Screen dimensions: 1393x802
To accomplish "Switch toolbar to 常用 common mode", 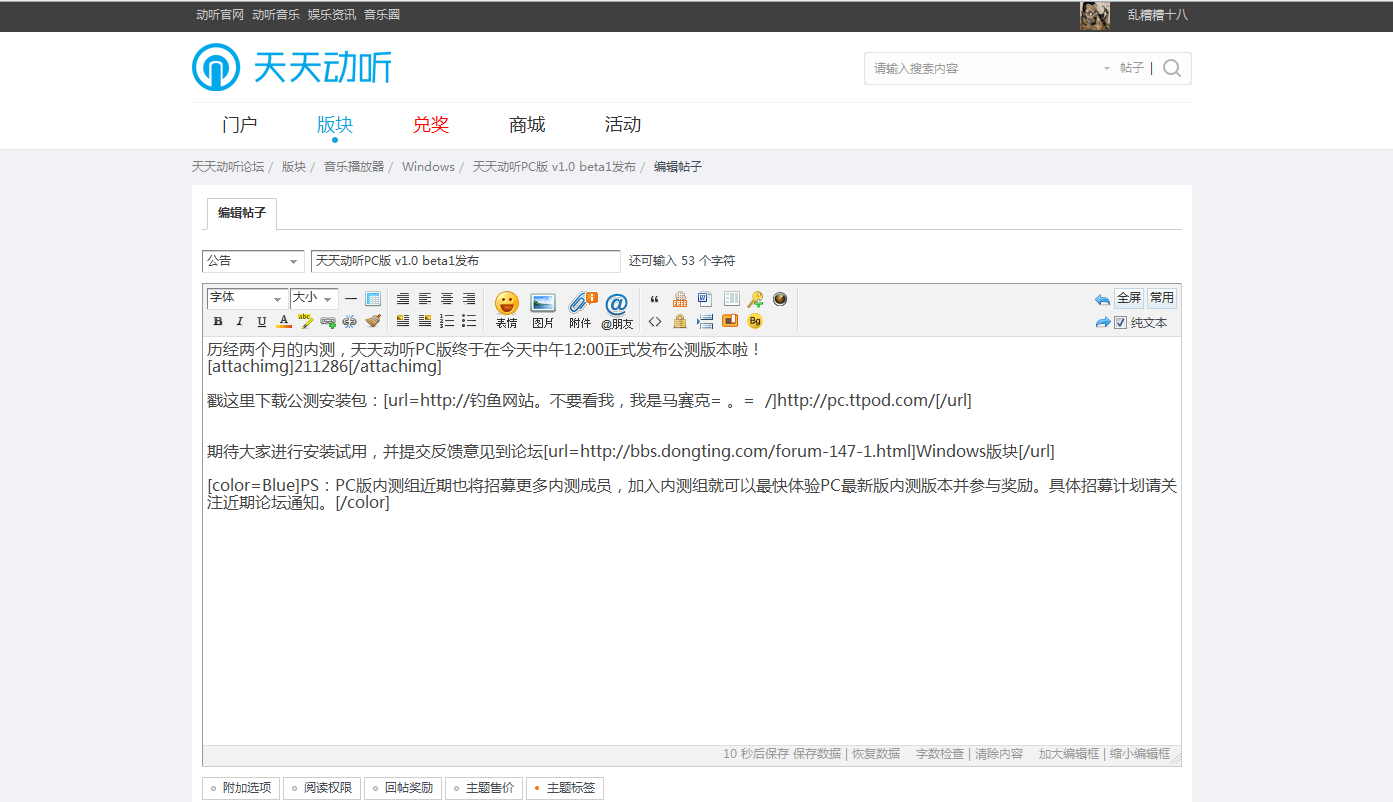I will 1162,298.
